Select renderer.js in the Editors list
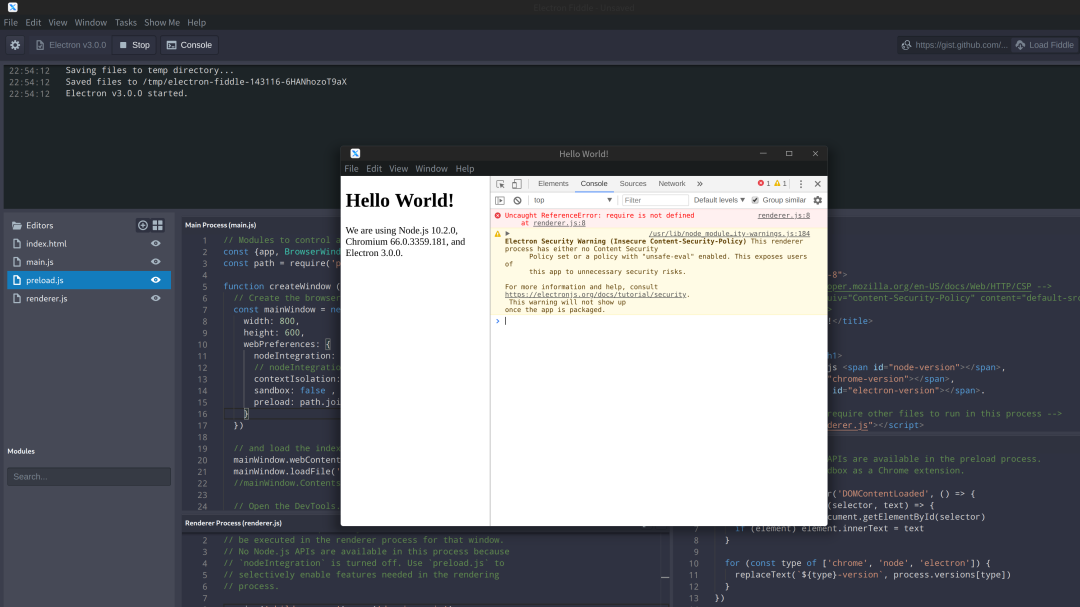The image size is (1080, 607). (89, 298)
